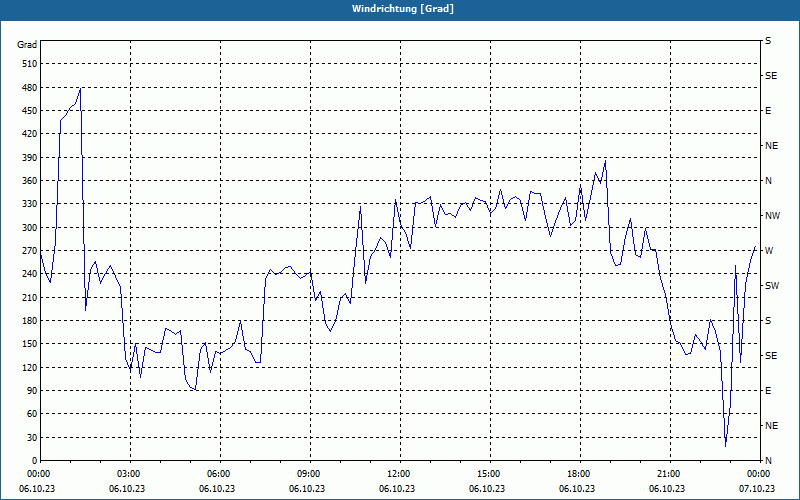Click the Grad unit label

click(27, 45)
